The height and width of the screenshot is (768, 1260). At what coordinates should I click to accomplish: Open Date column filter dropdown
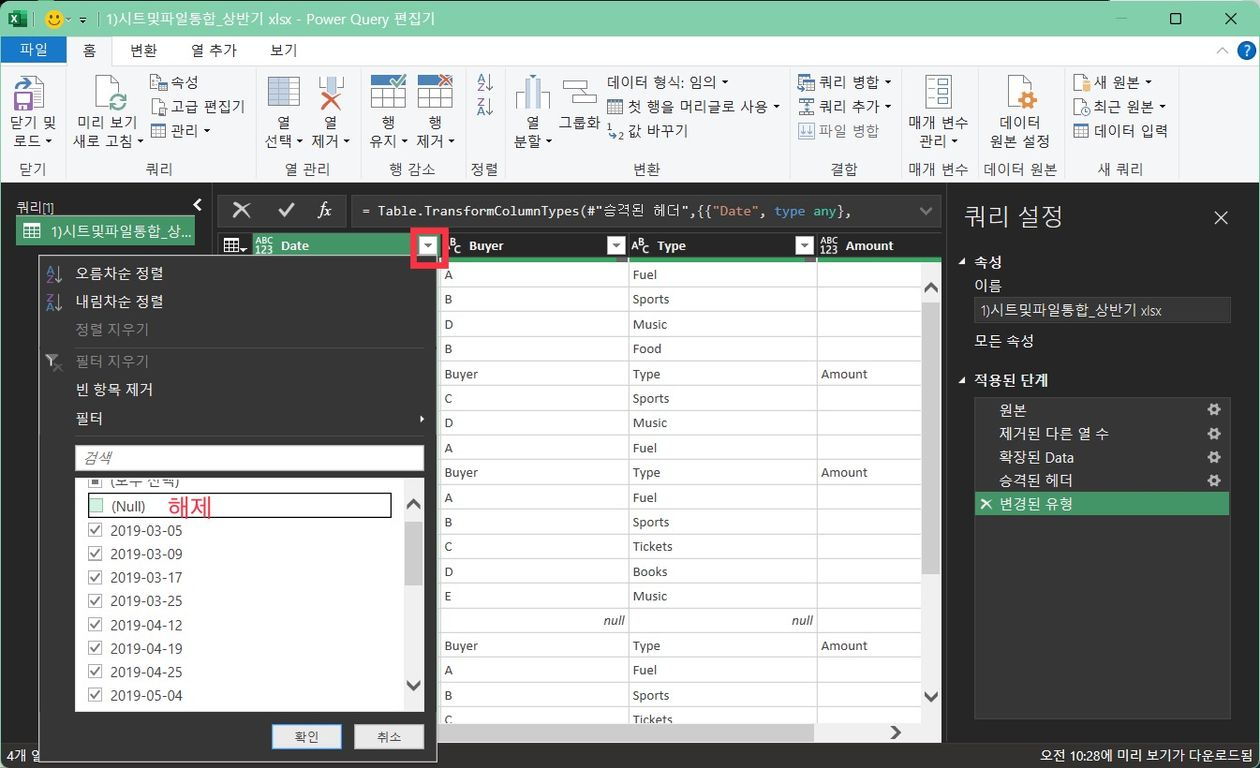429,246
